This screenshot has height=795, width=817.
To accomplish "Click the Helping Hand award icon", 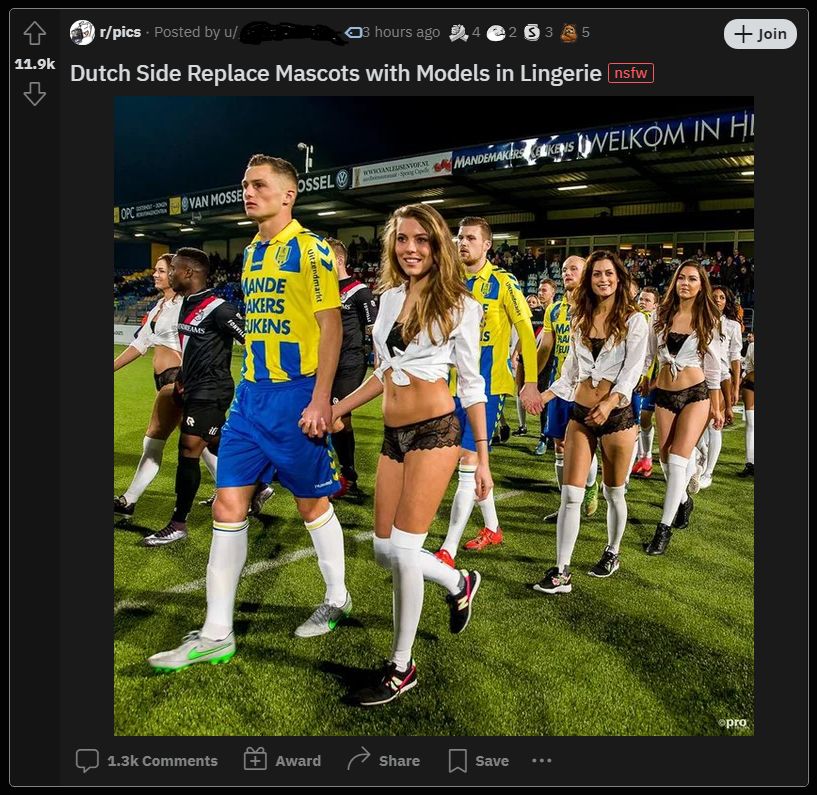I will (x=460, y=32).
